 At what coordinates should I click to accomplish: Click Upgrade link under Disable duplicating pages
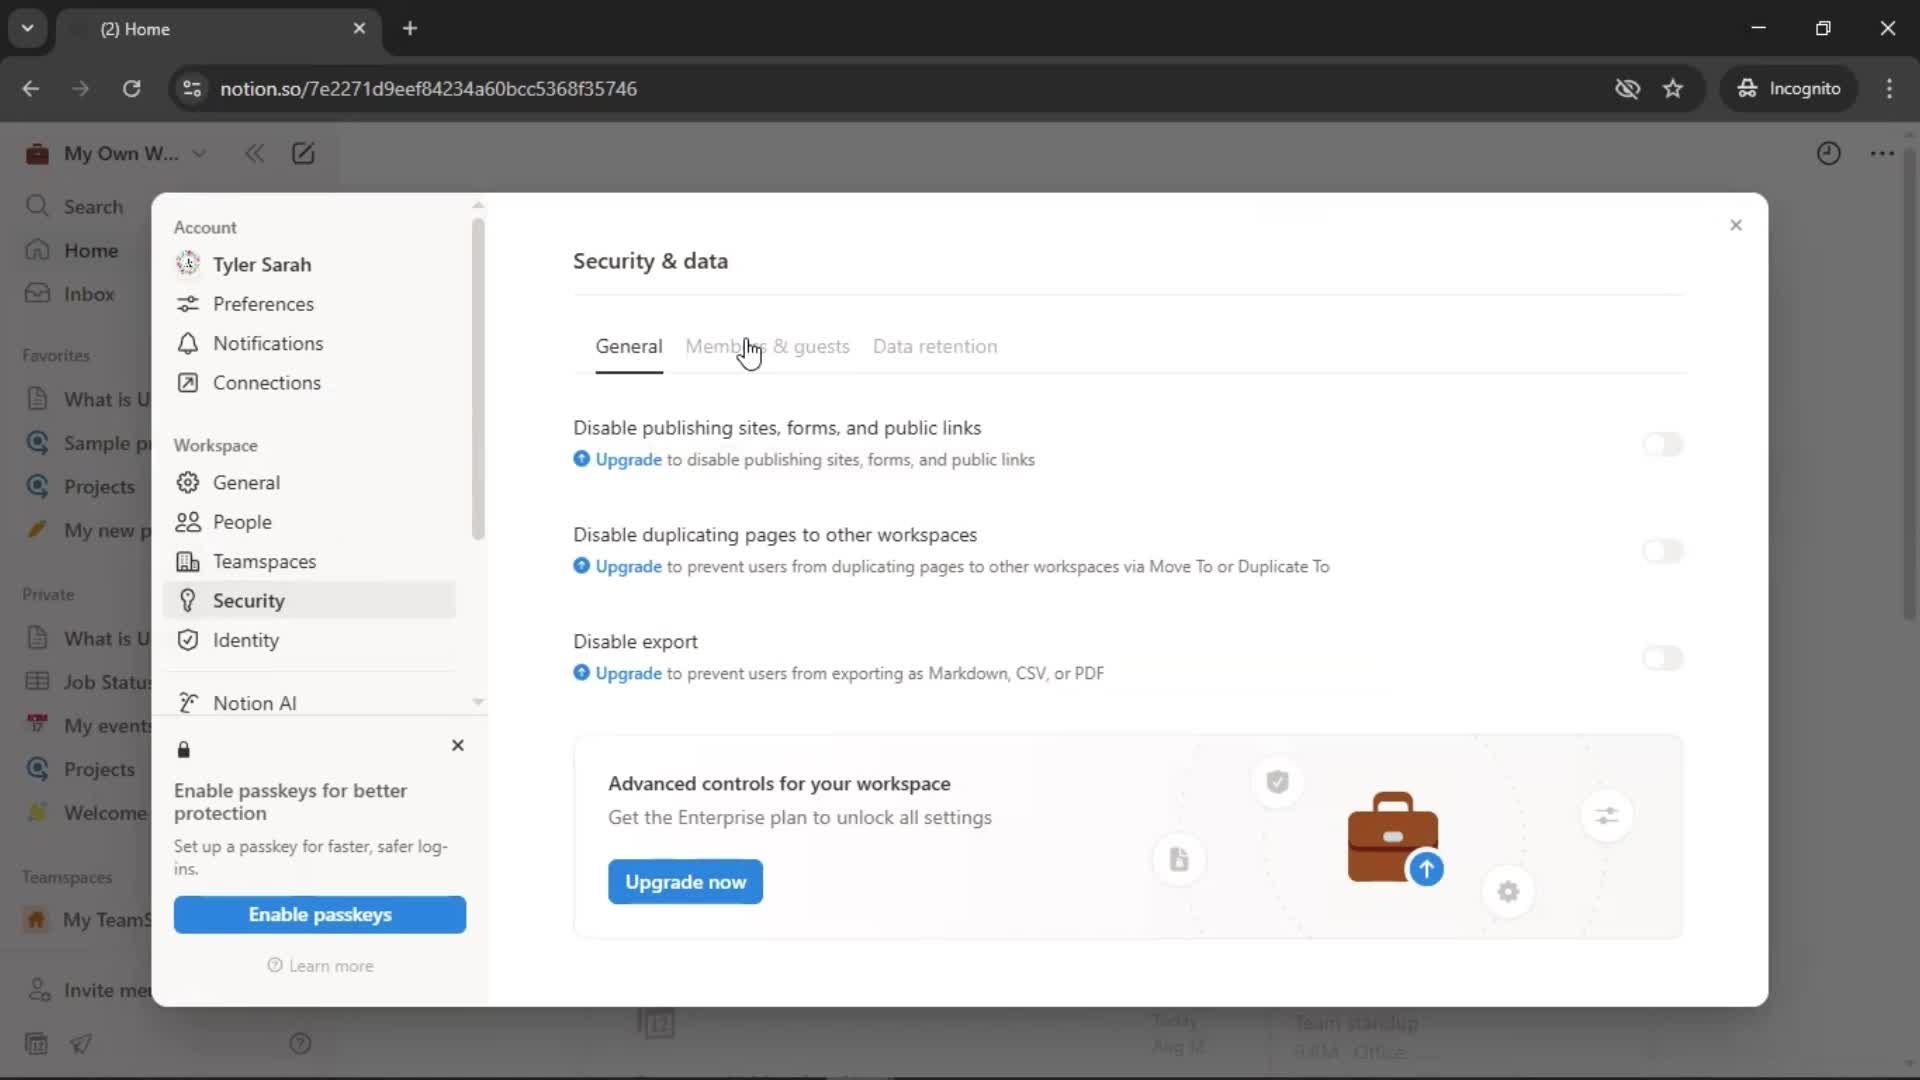pyautogui.click(x=628, y=567)
